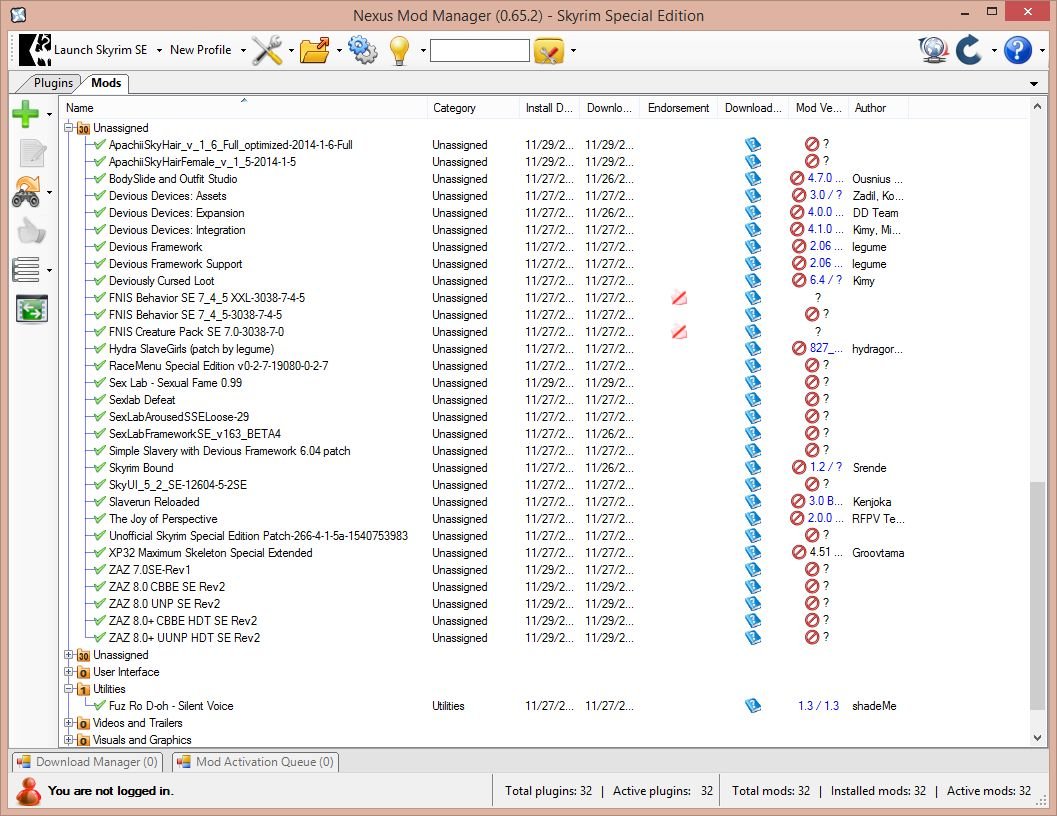1057x816 pixels.
Task: Click the download ID icon for BodySlide row
Action: [x=753, y=178]
